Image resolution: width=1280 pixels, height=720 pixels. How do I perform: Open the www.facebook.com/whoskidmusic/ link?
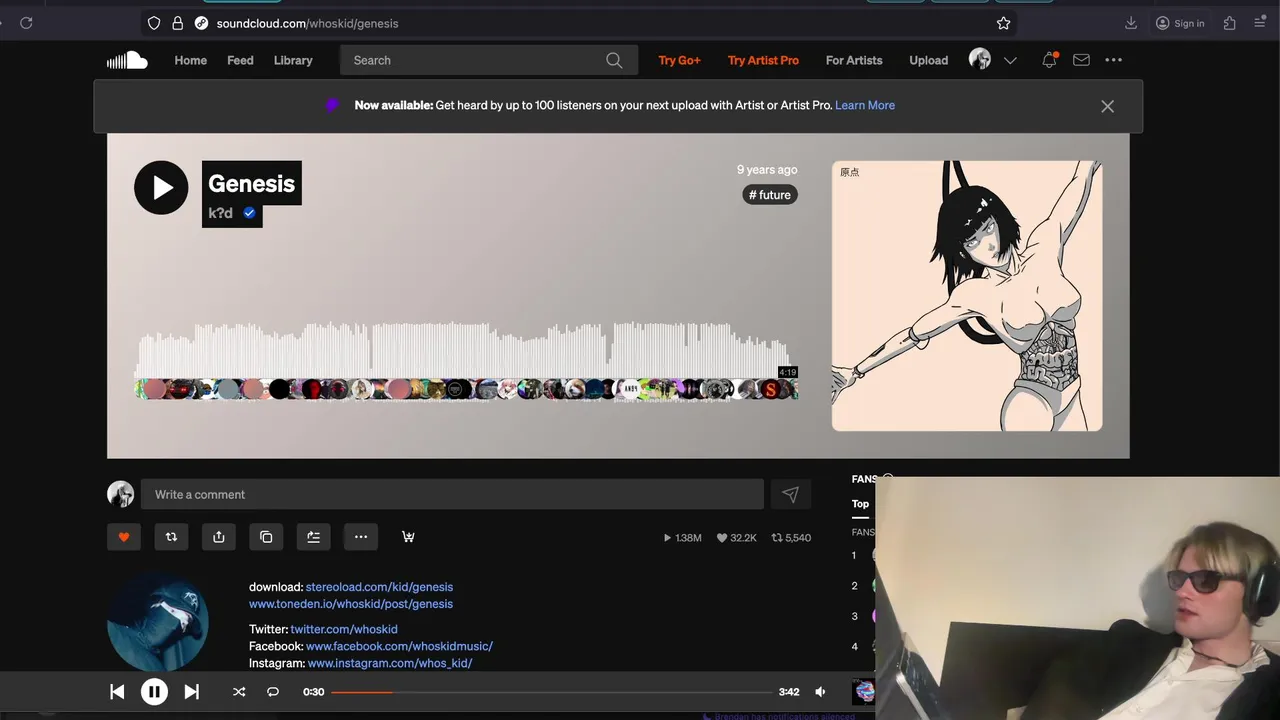click(x=399, y=646)
